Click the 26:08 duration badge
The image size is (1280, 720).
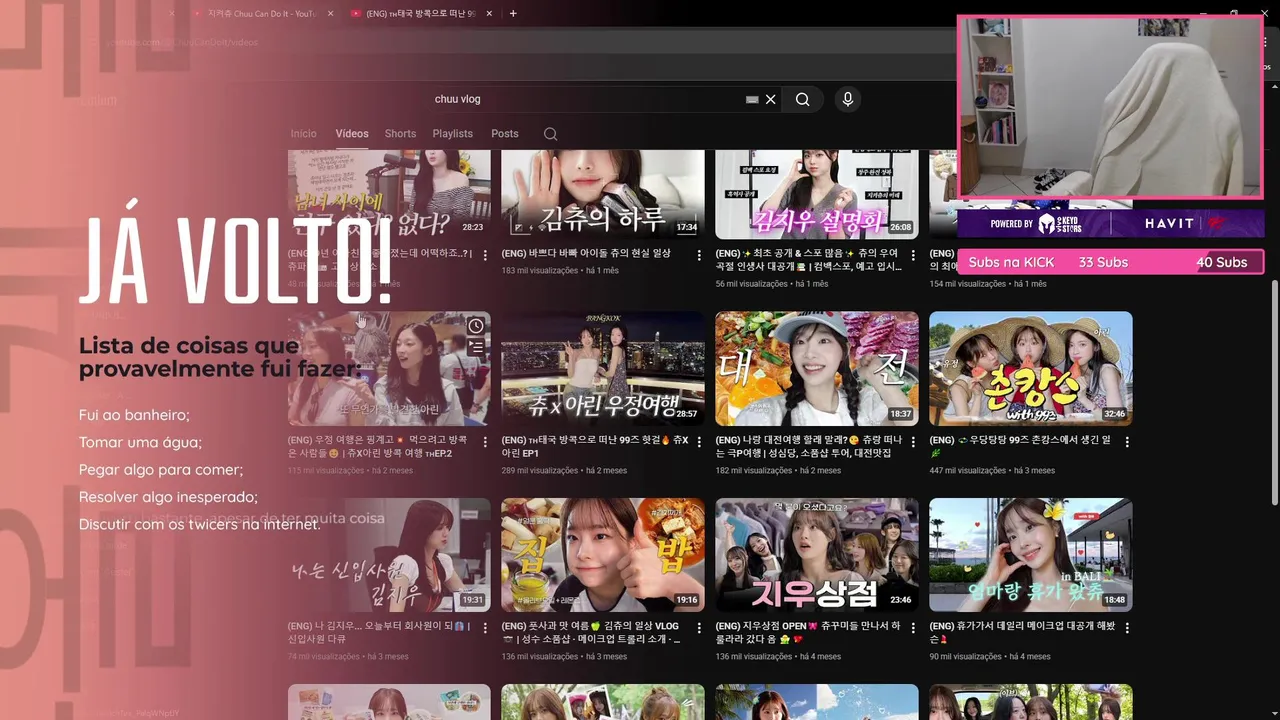pyautogui.click(x=900, y=227)
